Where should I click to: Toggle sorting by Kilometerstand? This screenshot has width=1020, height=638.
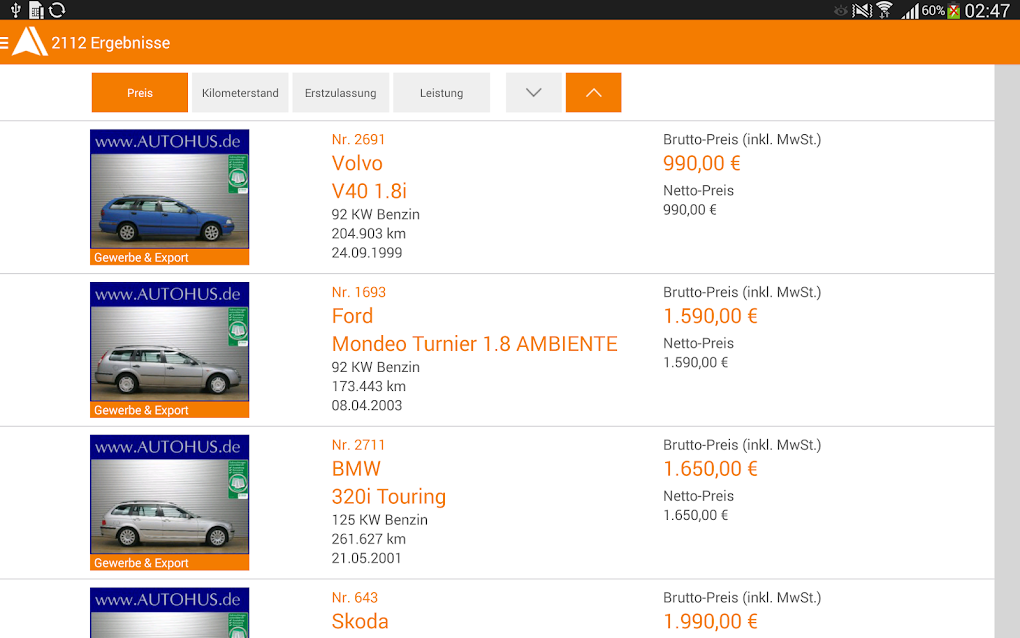pyautogui.click(x=239, y=92)
